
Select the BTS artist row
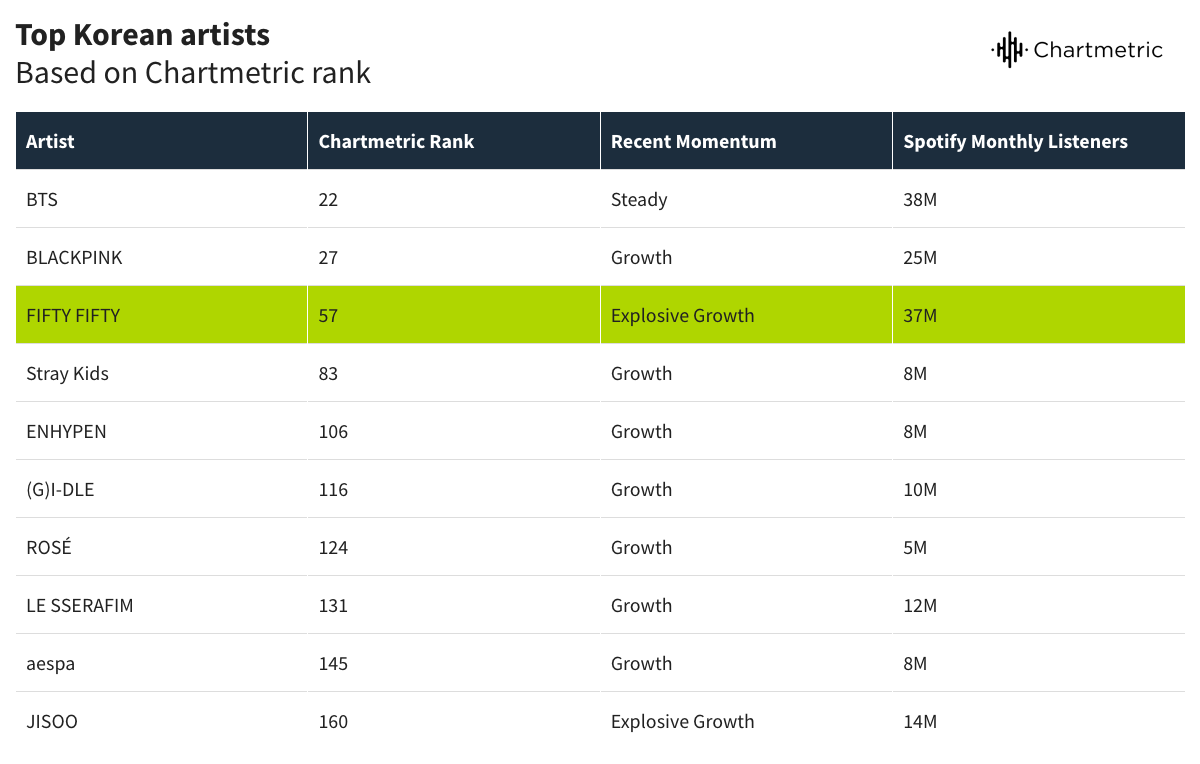42,199
